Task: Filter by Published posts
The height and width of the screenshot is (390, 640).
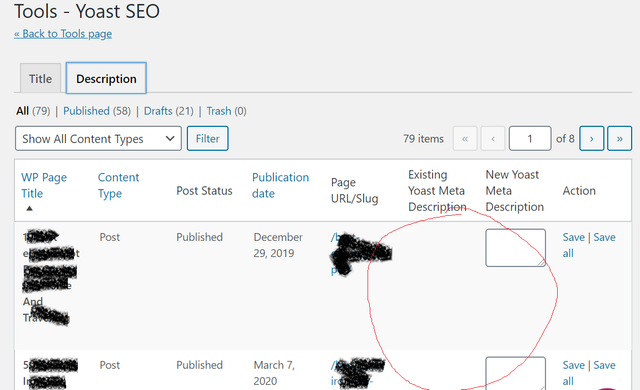Action: (86, 111)
